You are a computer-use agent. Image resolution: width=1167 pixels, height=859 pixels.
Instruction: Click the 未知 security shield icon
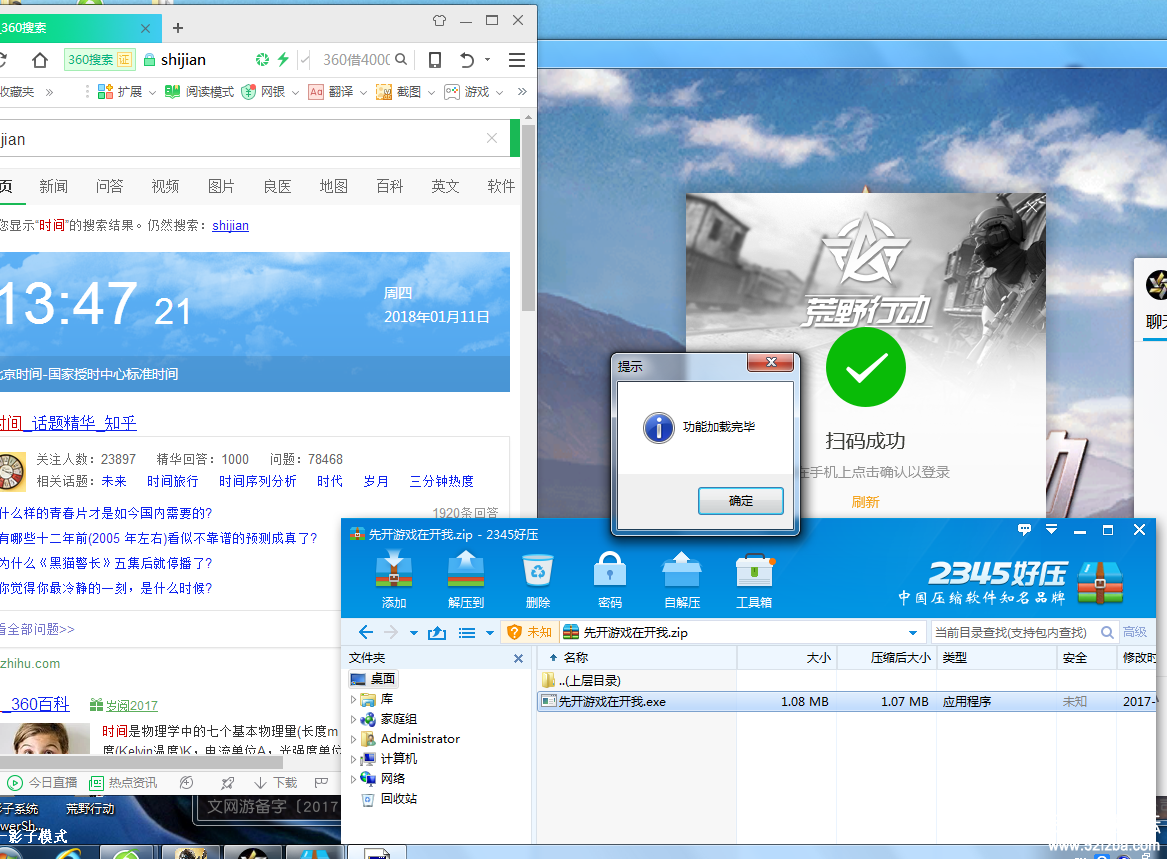tap(514, 632)
